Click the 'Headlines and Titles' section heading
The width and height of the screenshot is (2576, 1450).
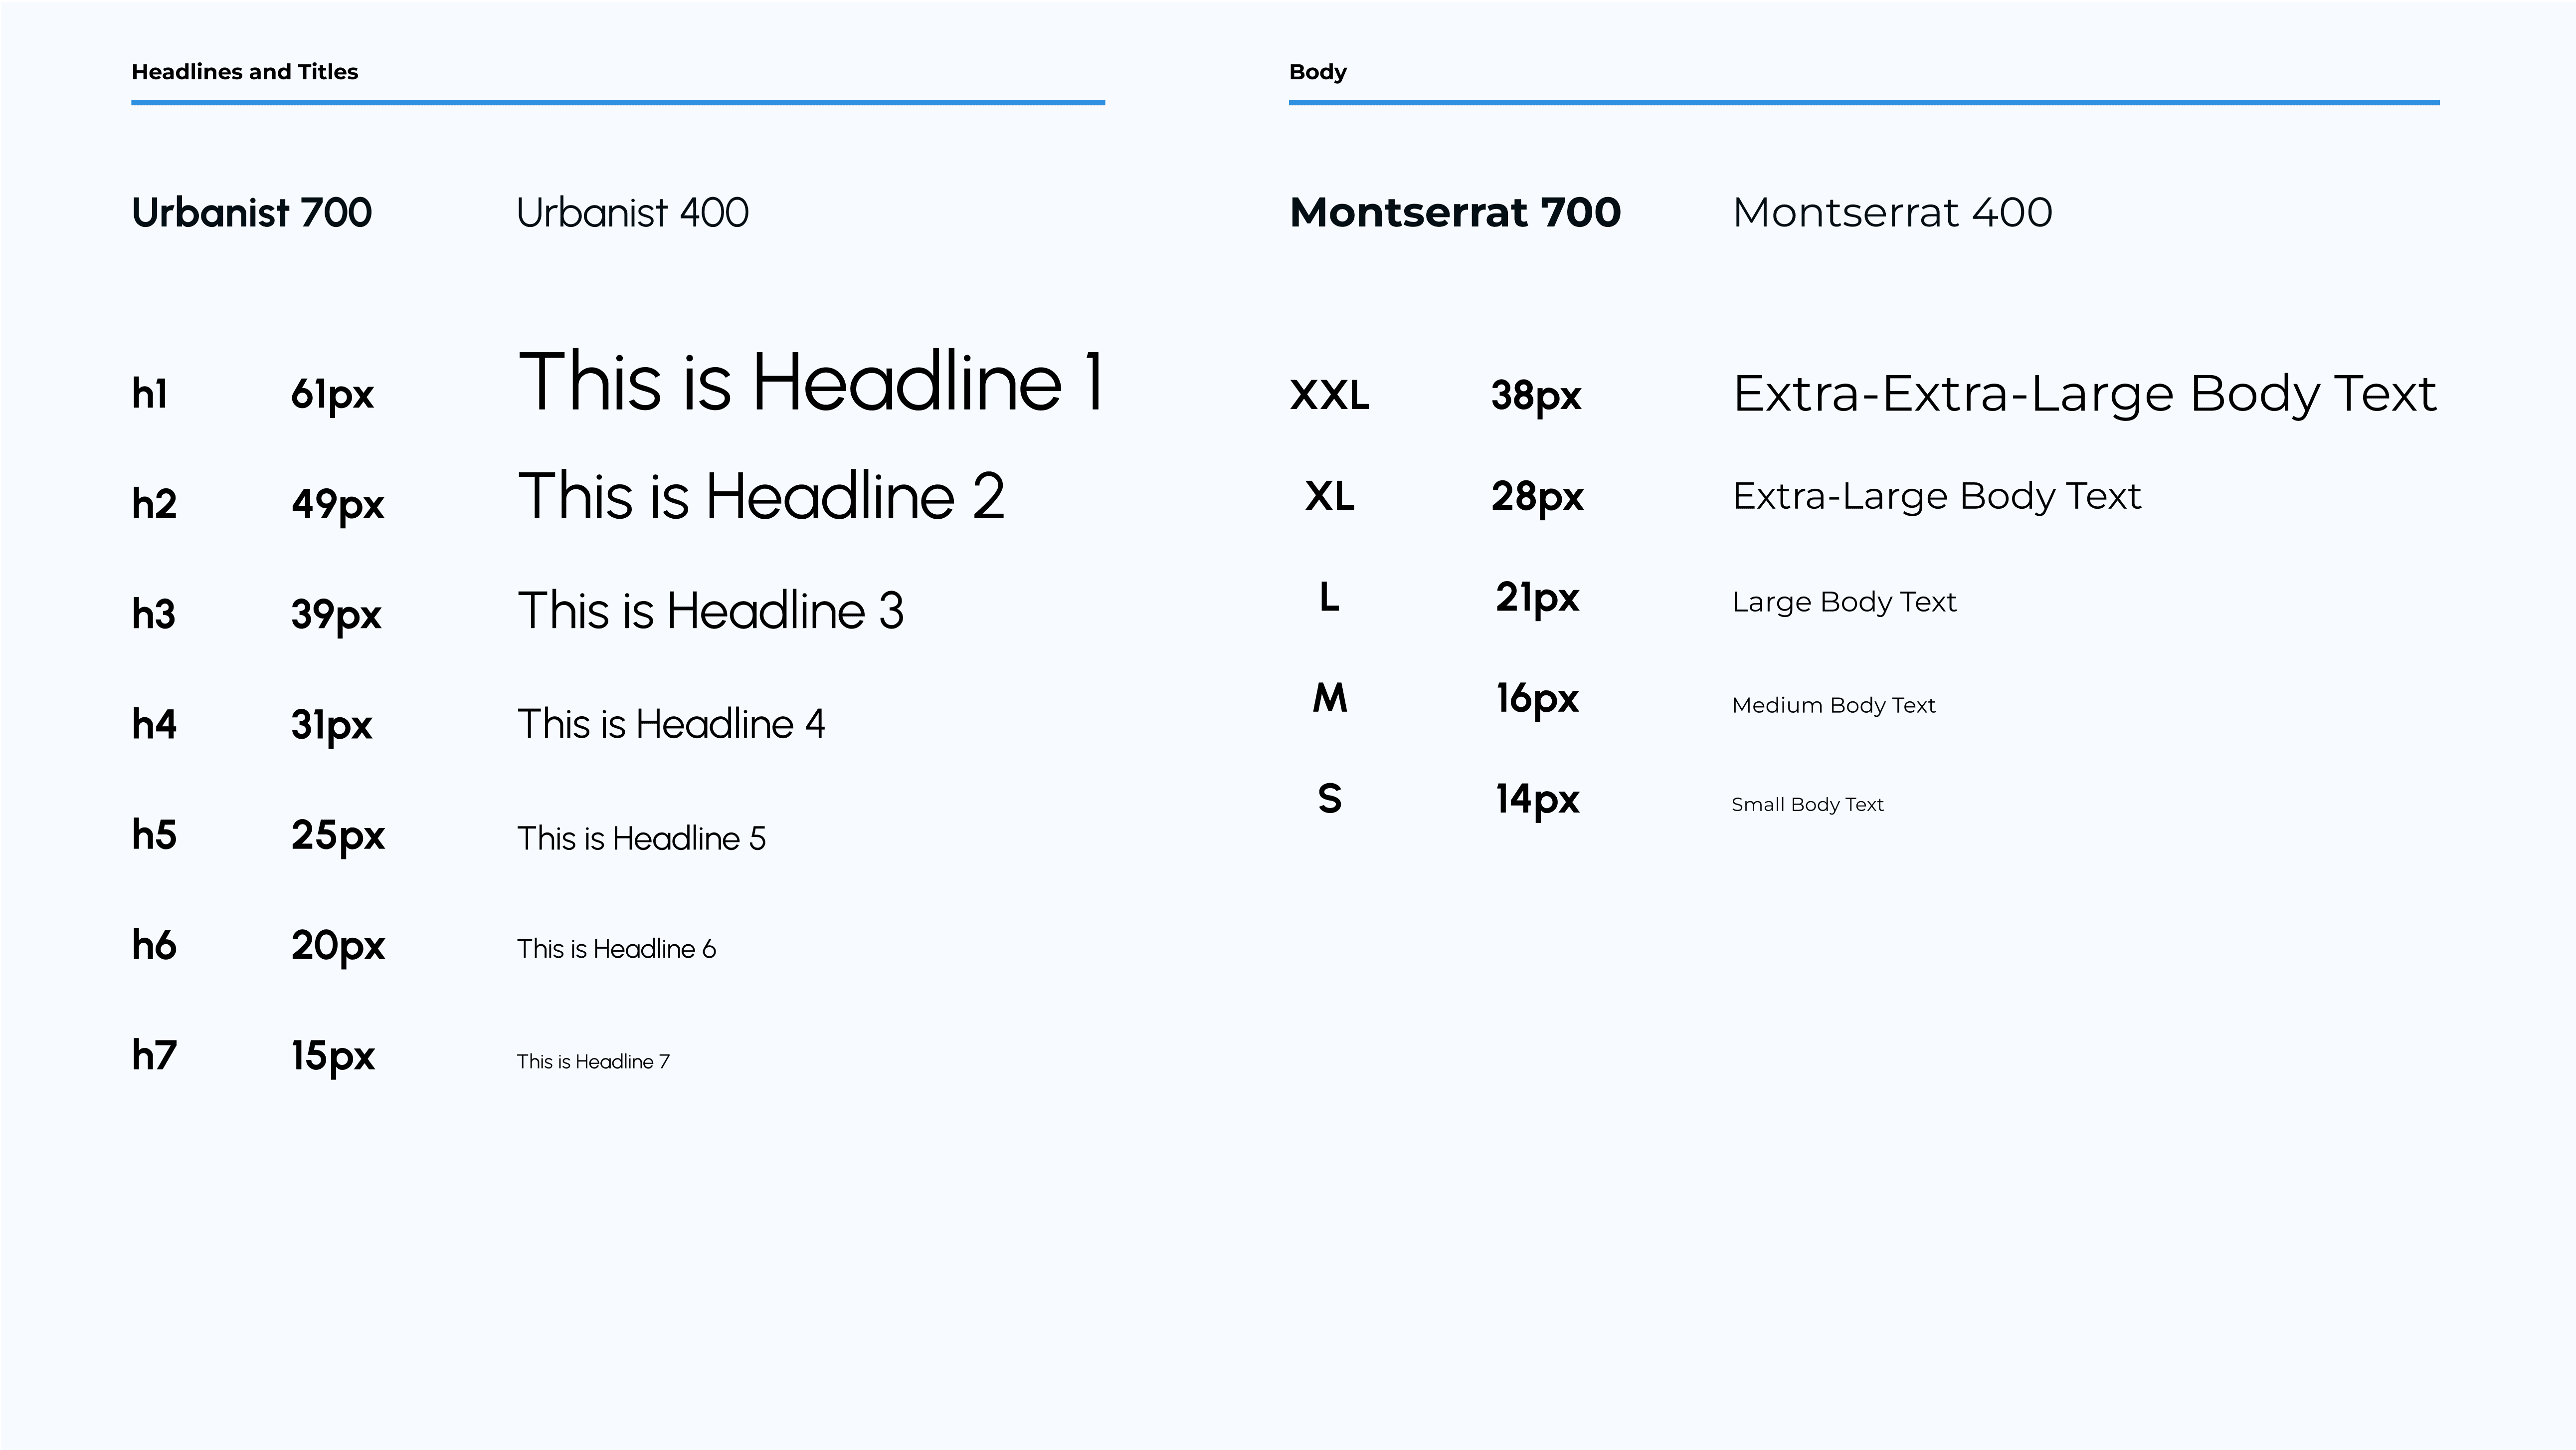pyautogui.click(x=244, y=72)
